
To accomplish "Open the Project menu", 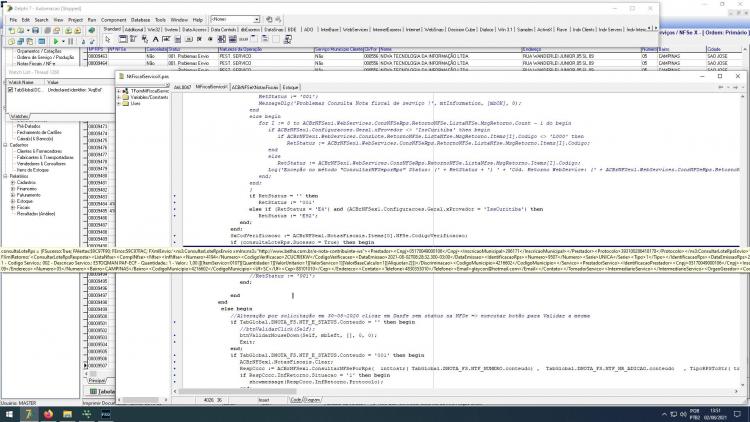I will [x=75, y=20].
